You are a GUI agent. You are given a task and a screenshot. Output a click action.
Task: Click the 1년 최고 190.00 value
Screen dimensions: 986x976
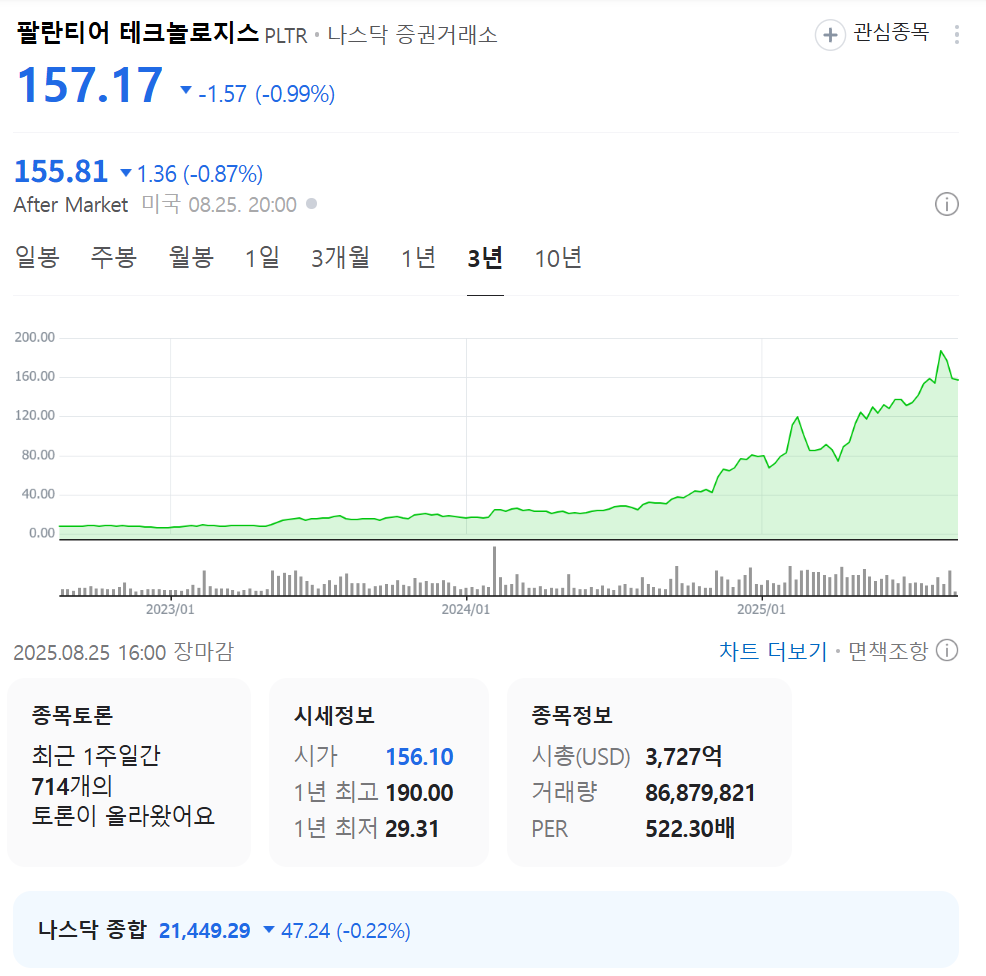pyautogui.click(x=419, y=792)
